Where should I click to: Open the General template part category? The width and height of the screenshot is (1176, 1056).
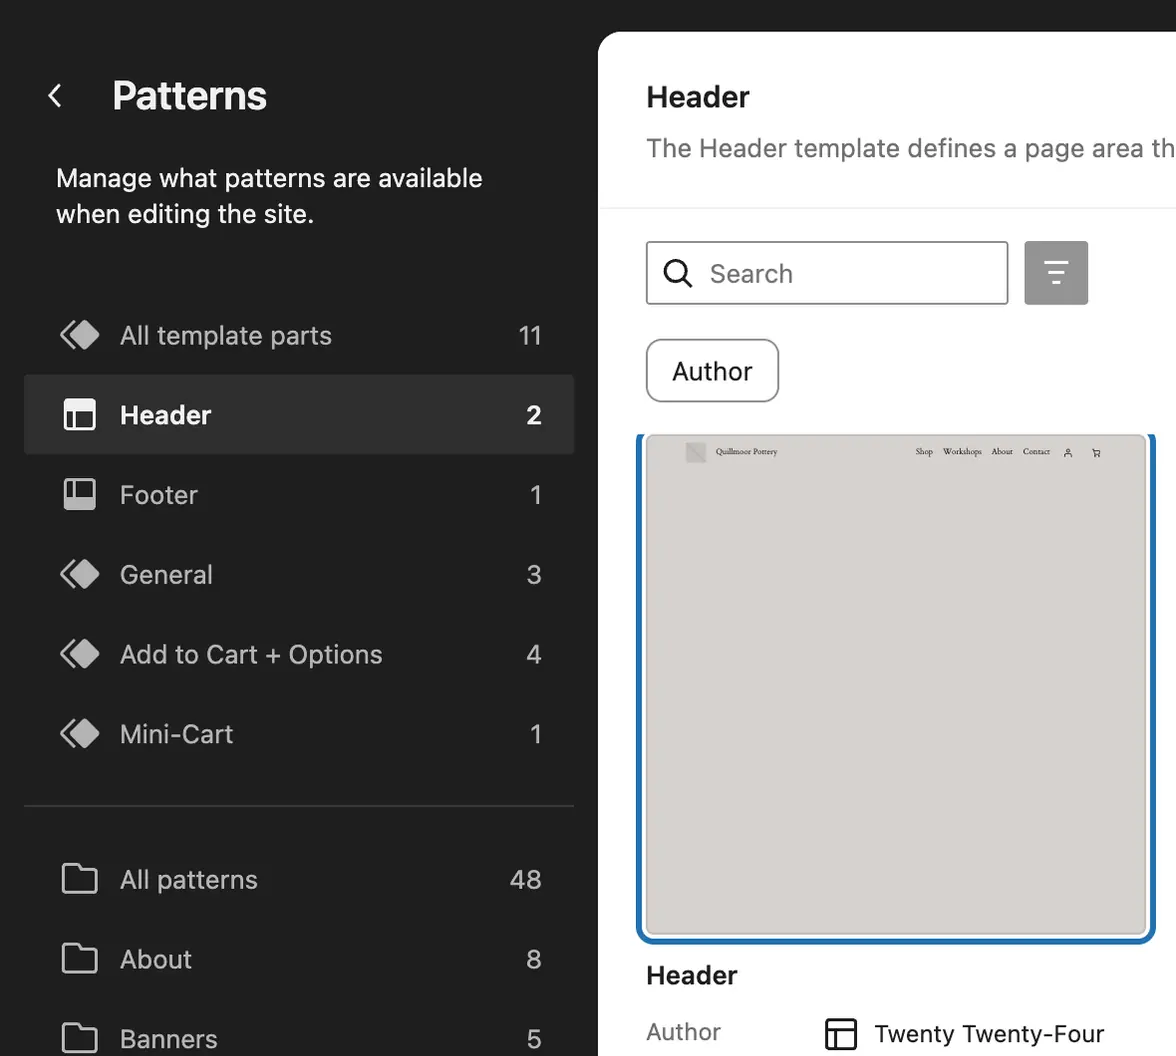299,574
